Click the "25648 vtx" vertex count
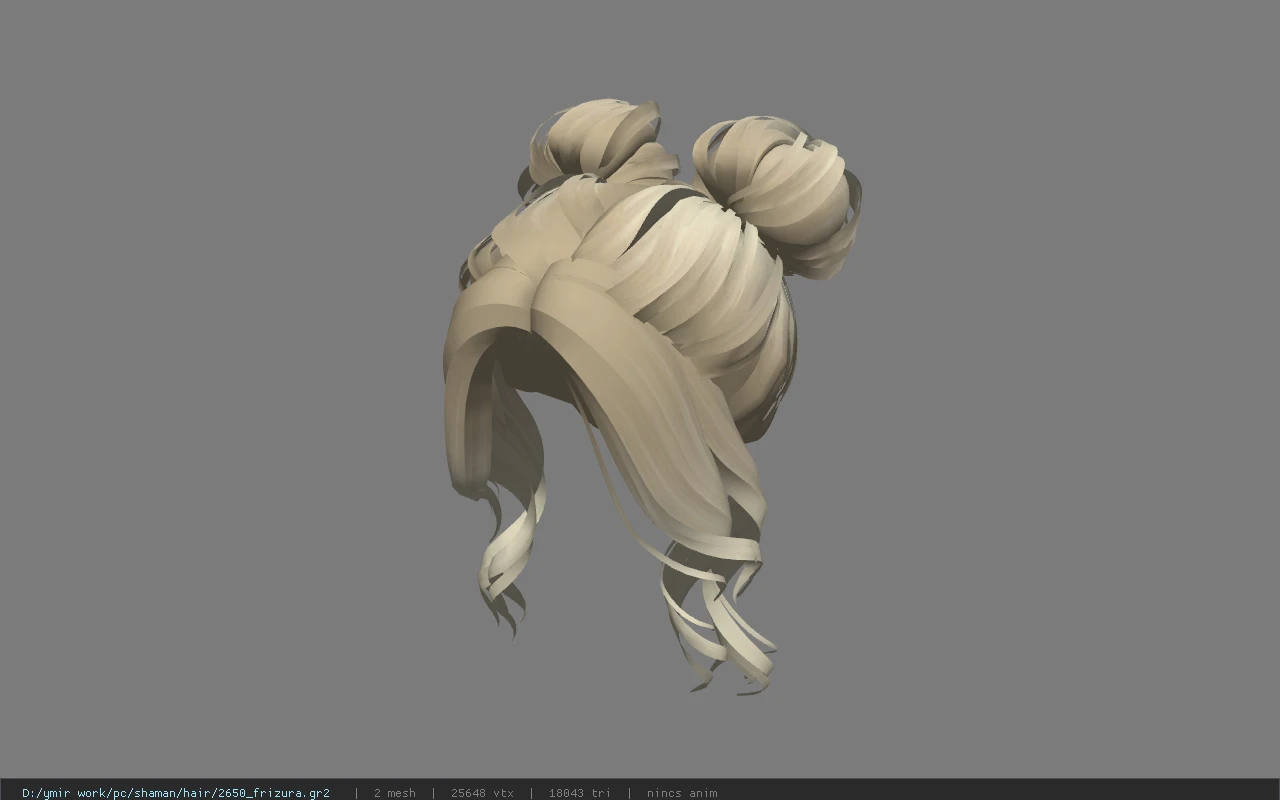Screen dimensions: 1280x800 click(x=482, y=793)
